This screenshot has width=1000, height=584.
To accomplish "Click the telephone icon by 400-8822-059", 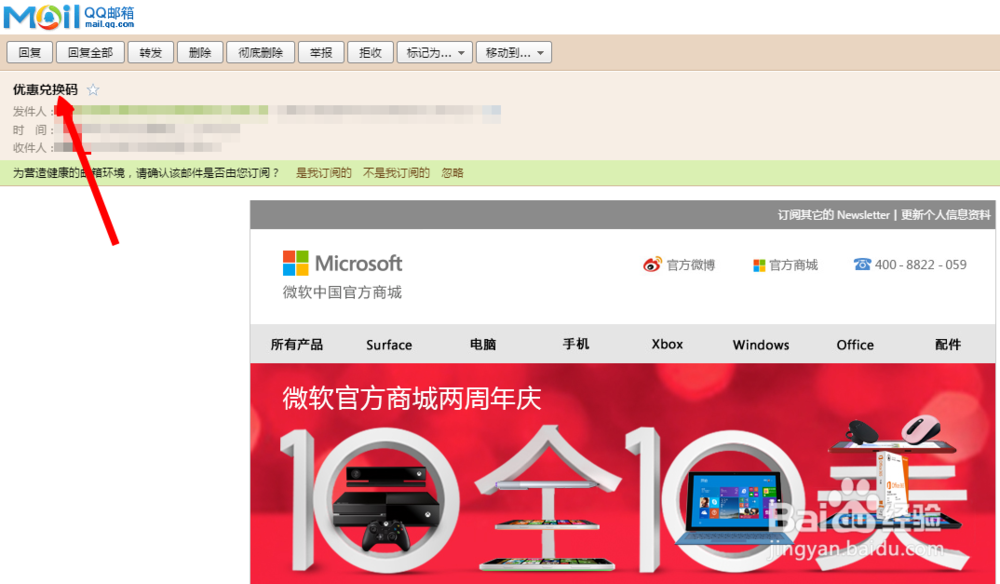I will click(862, 264).
